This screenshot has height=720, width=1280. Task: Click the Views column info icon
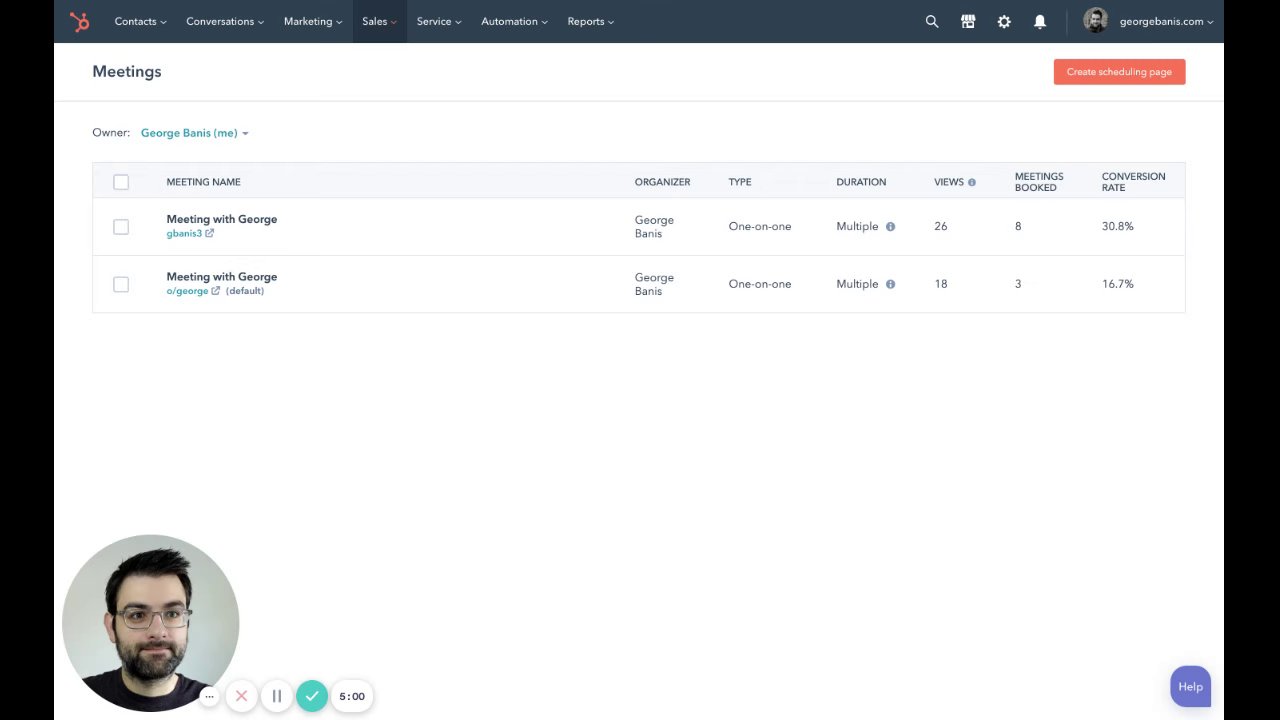click(972, 182)
